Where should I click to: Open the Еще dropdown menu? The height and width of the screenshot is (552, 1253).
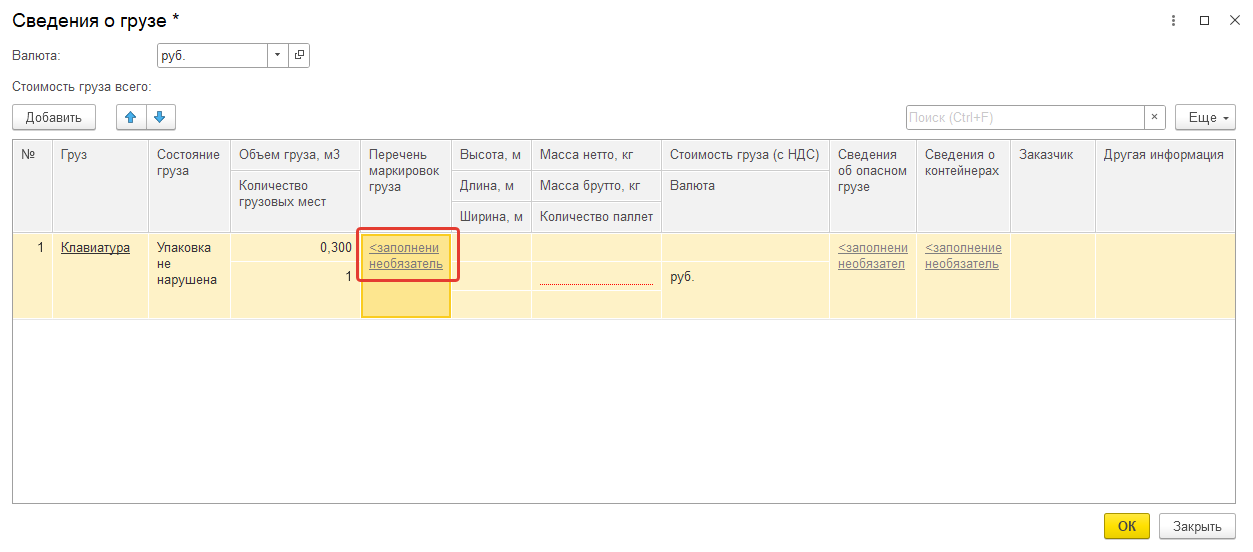coord(1207,117)
